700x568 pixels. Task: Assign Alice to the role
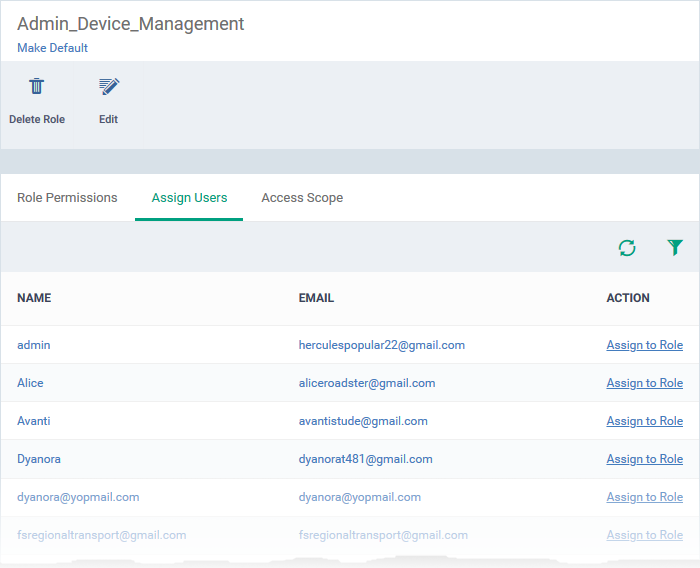pos(644,383)
